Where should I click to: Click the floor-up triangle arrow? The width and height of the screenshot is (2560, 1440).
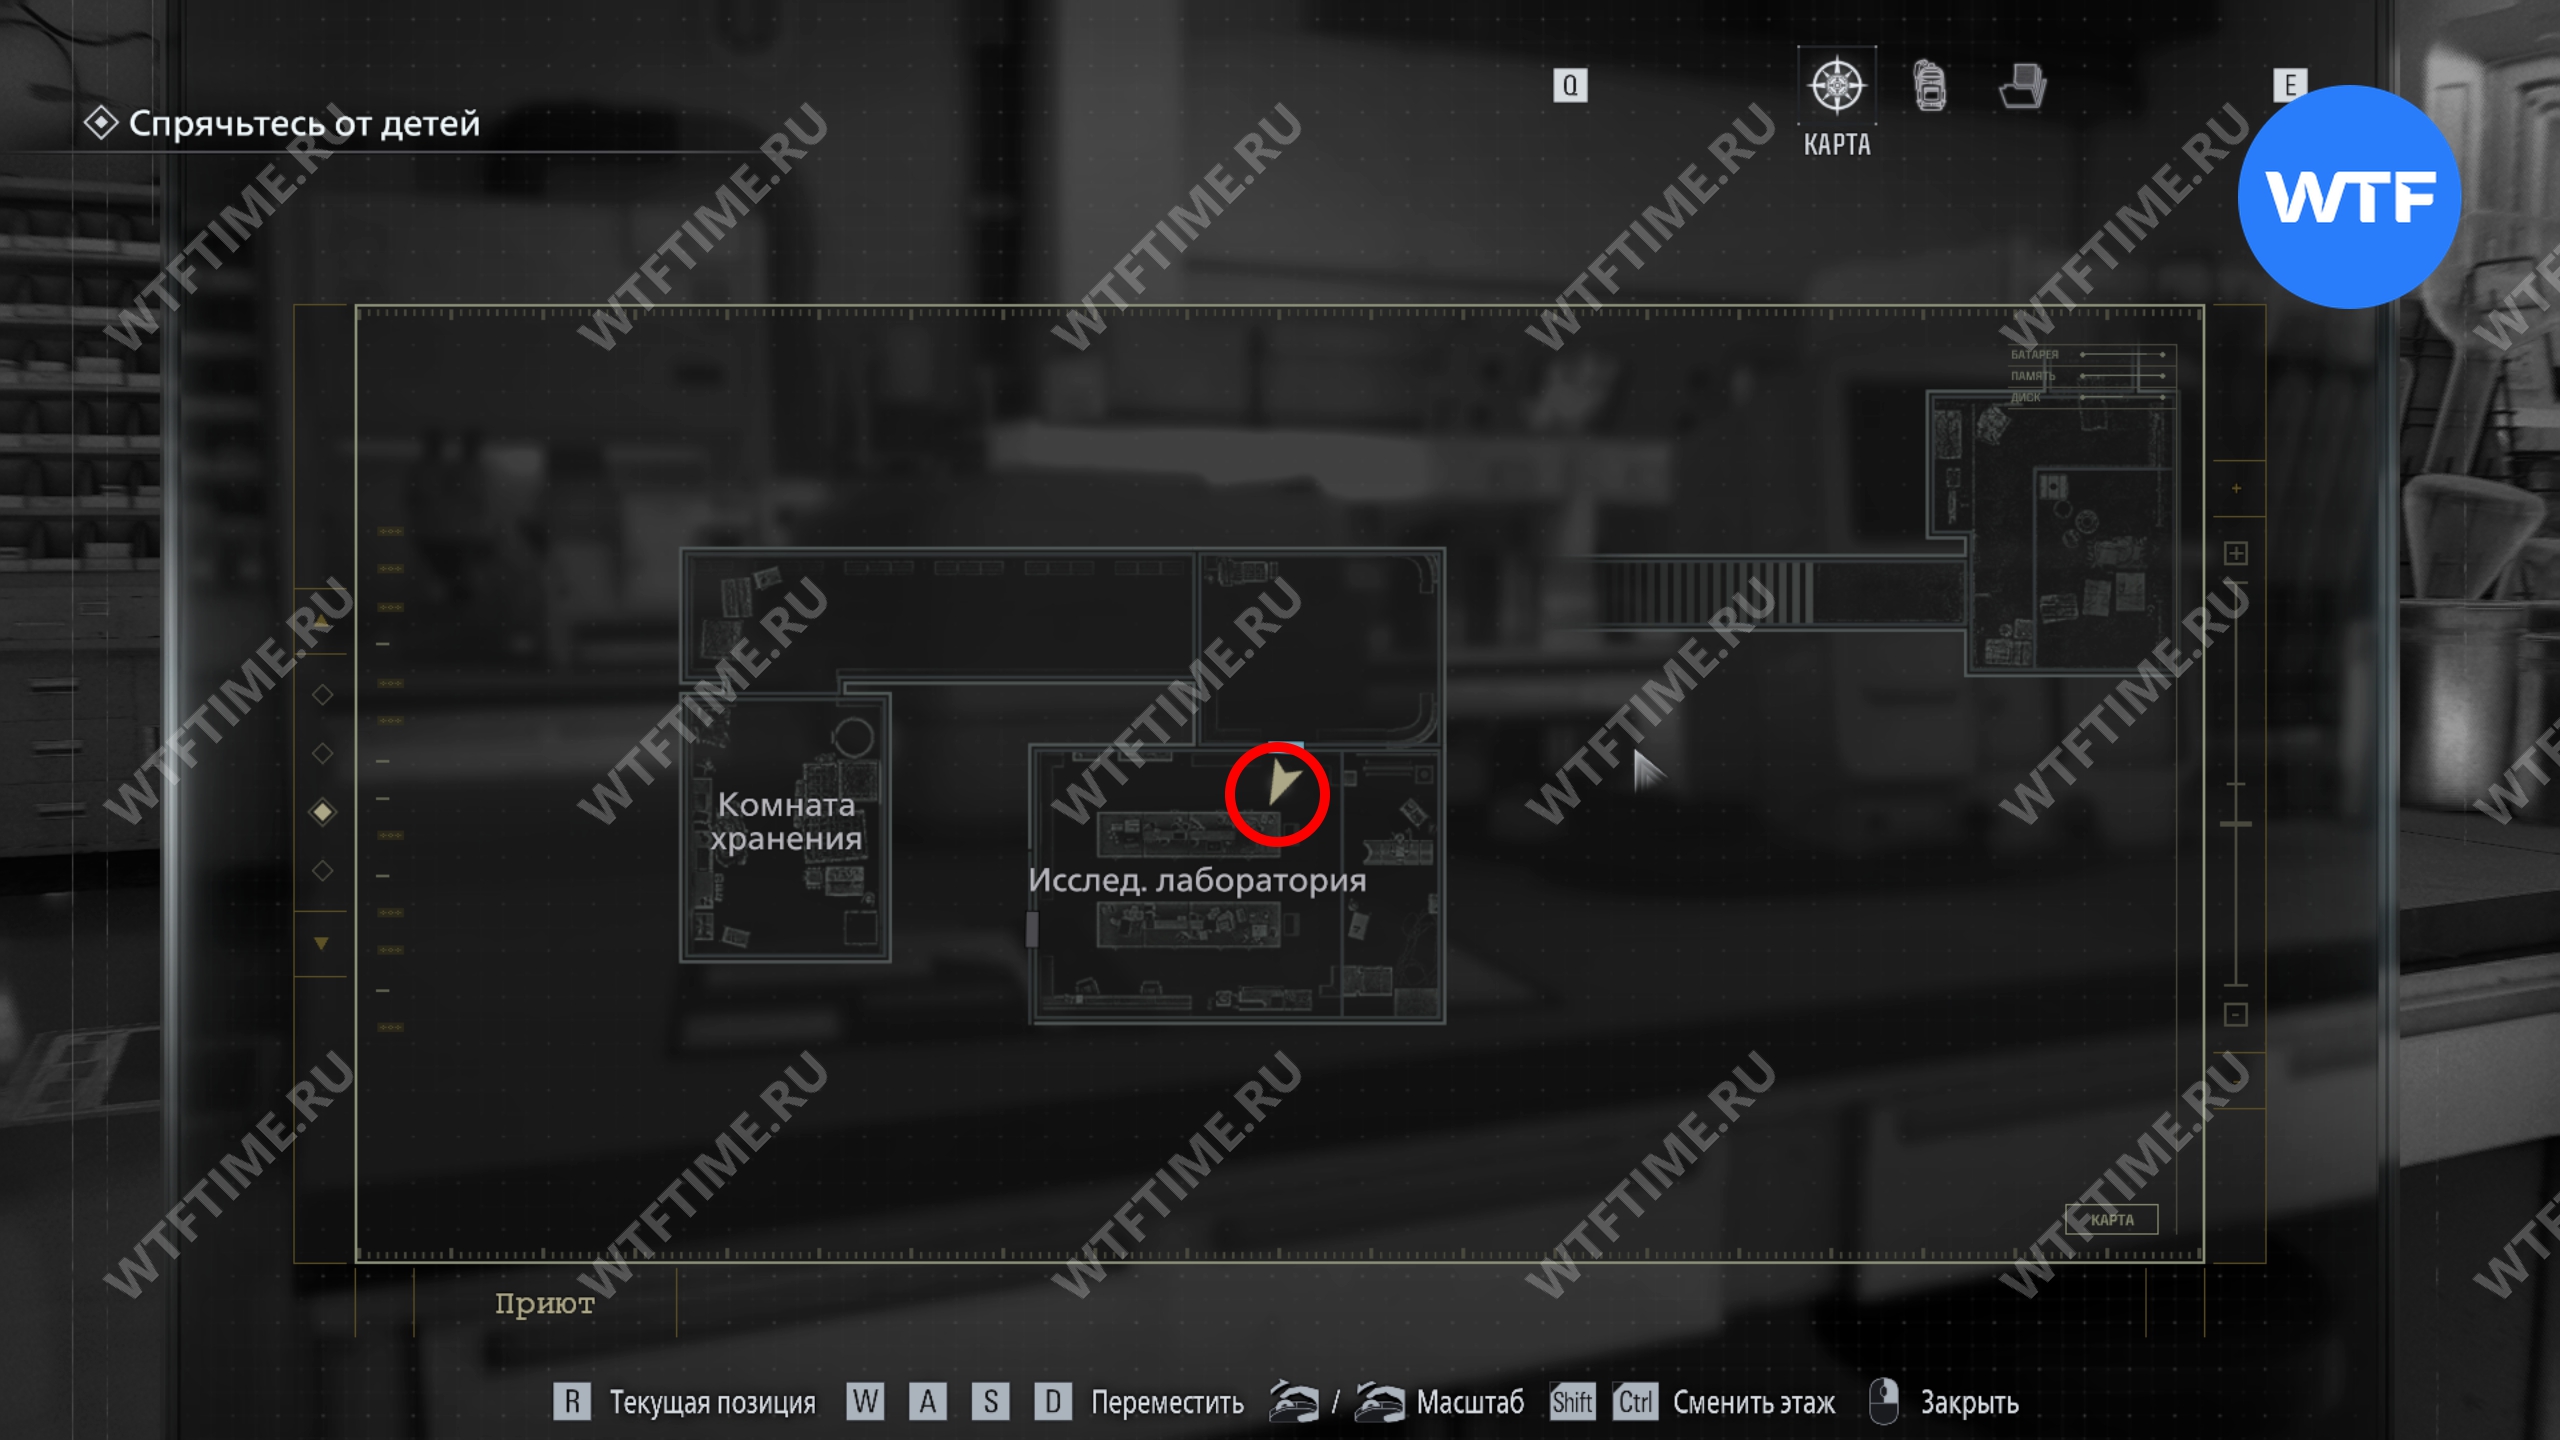[321, 622]
